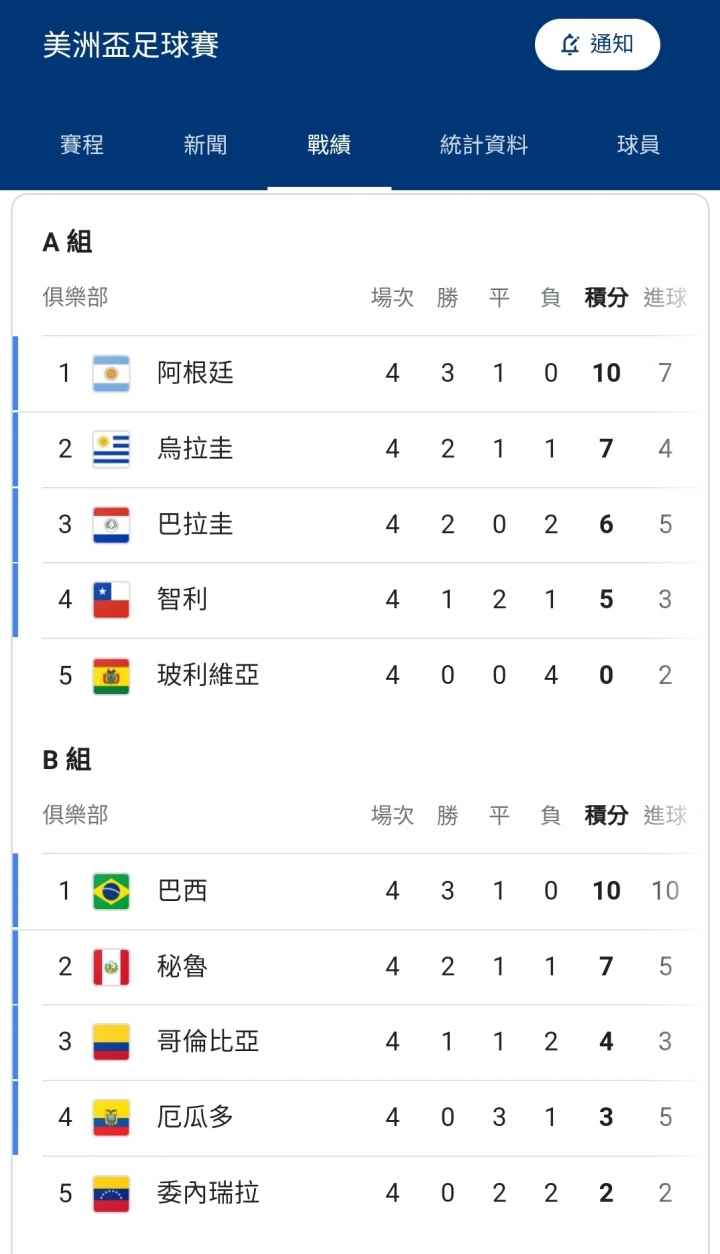Select the Uruguay flag icon

point(111,449)
